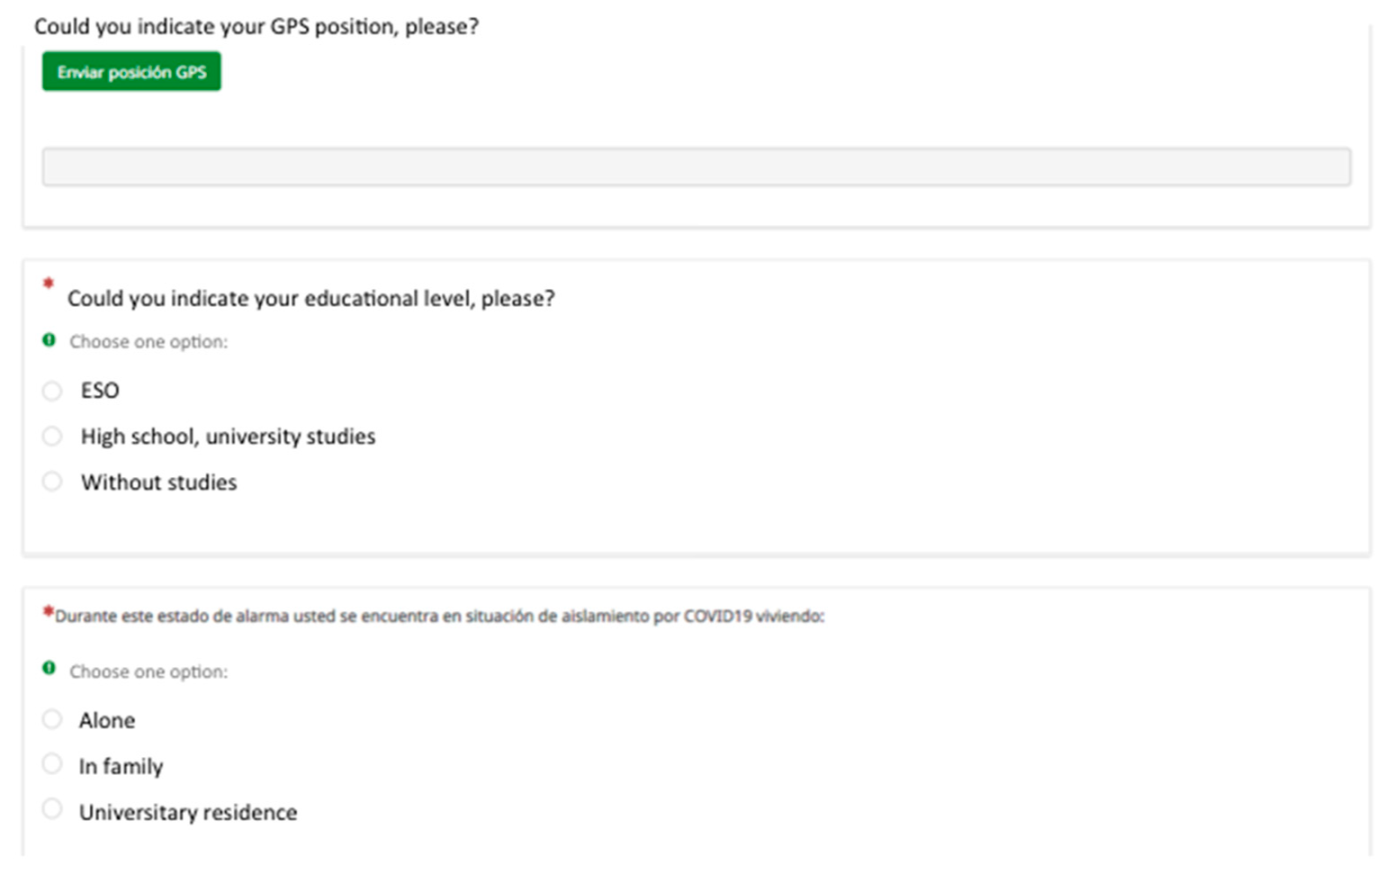1385x874 pixels.
Task: Choose the Universitary residence radio button
Action: [52, 809]
